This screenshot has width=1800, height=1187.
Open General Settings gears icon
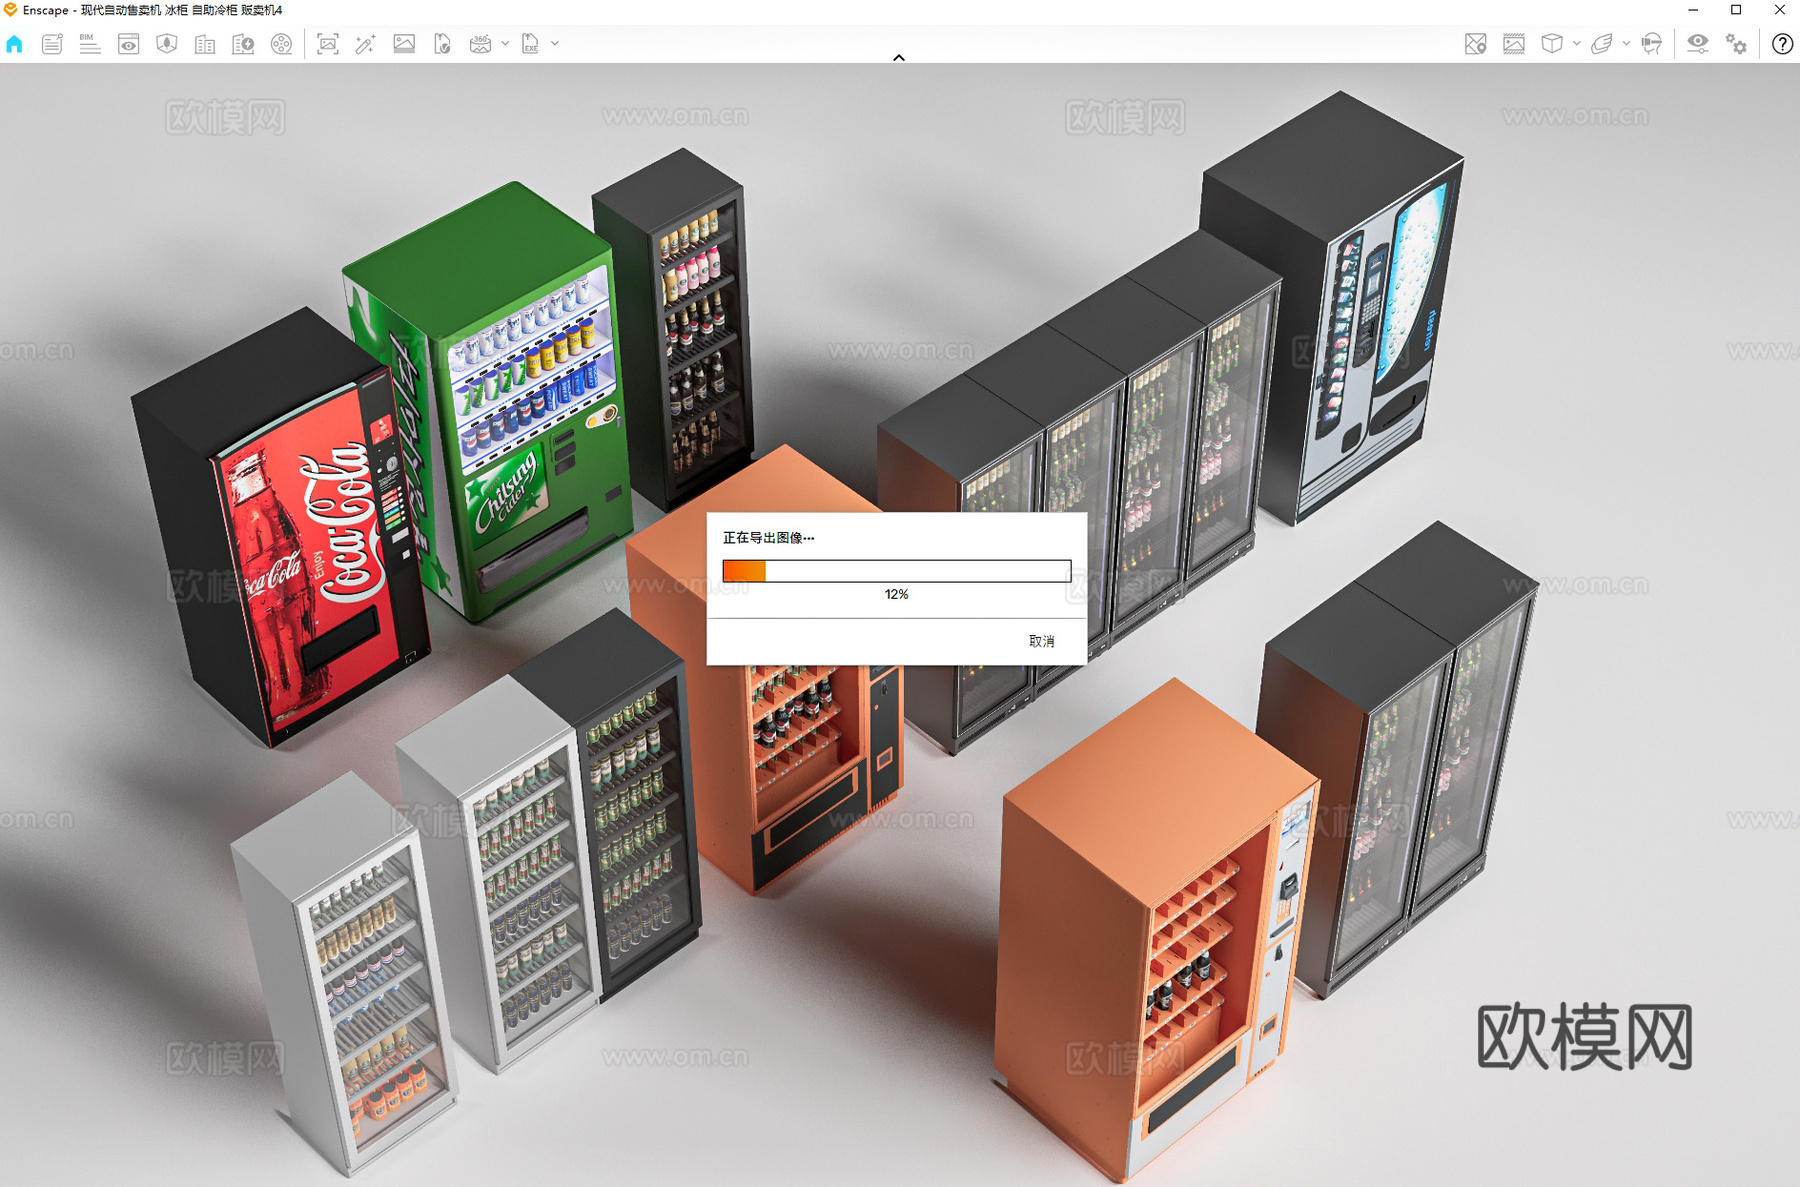1737,44
